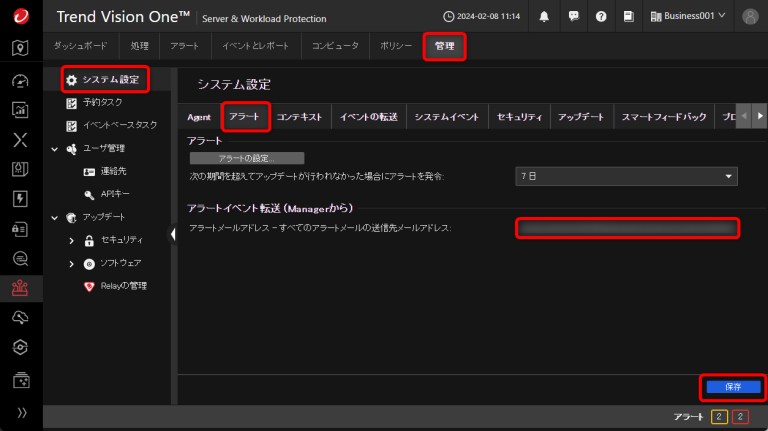
Task: Expand left rail with double chevron
Action: (x=22, y=413)
